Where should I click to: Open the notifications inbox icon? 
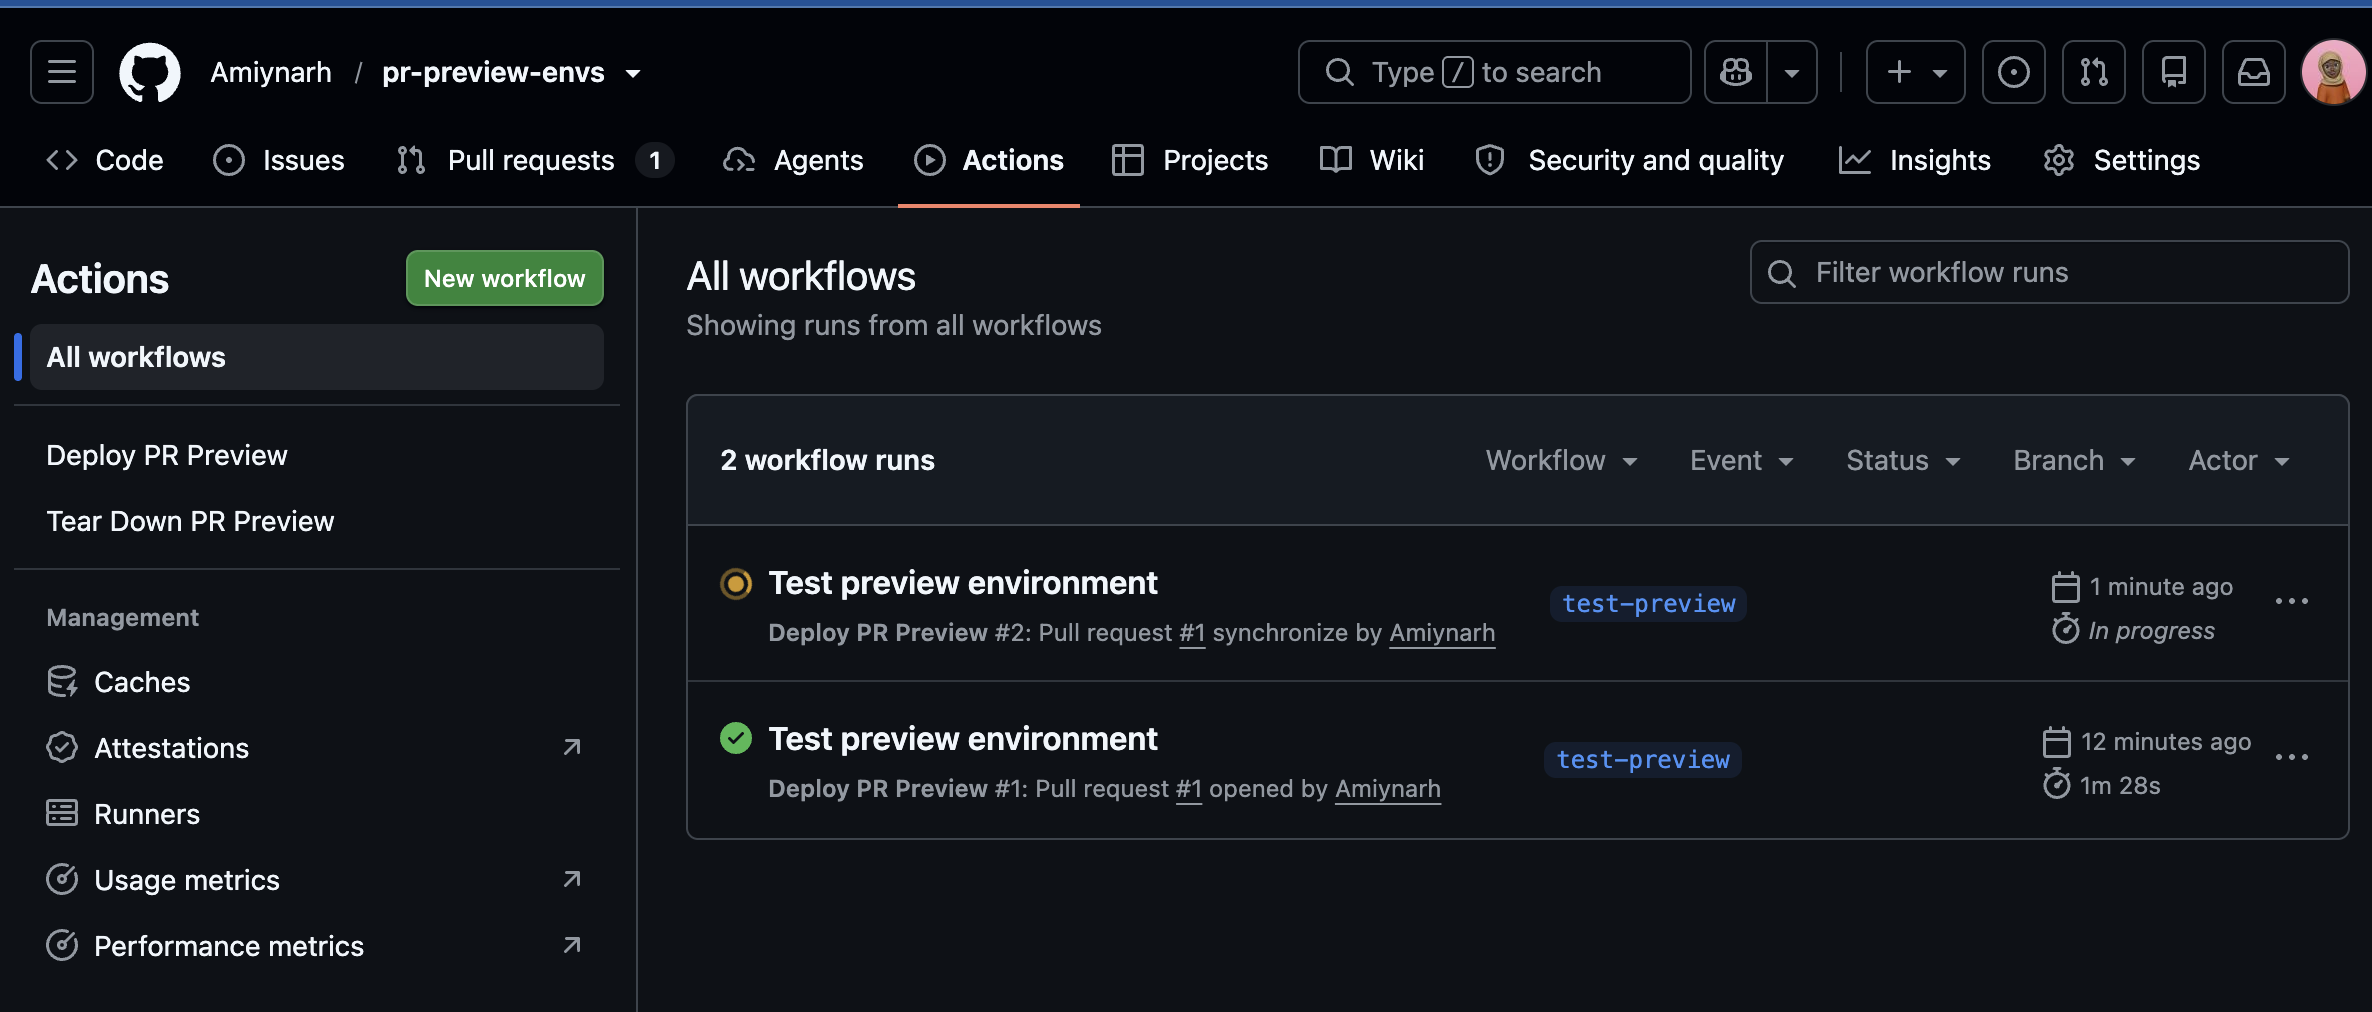(2253, 72)
